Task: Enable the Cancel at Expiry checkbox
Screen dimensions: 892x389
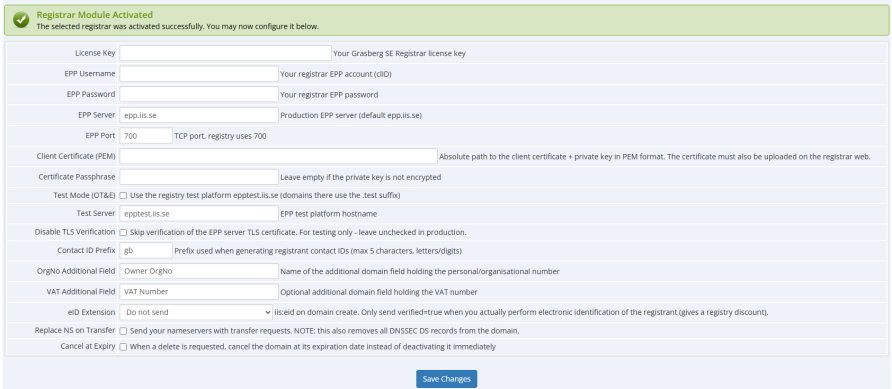Action: [x=123, y=347]
